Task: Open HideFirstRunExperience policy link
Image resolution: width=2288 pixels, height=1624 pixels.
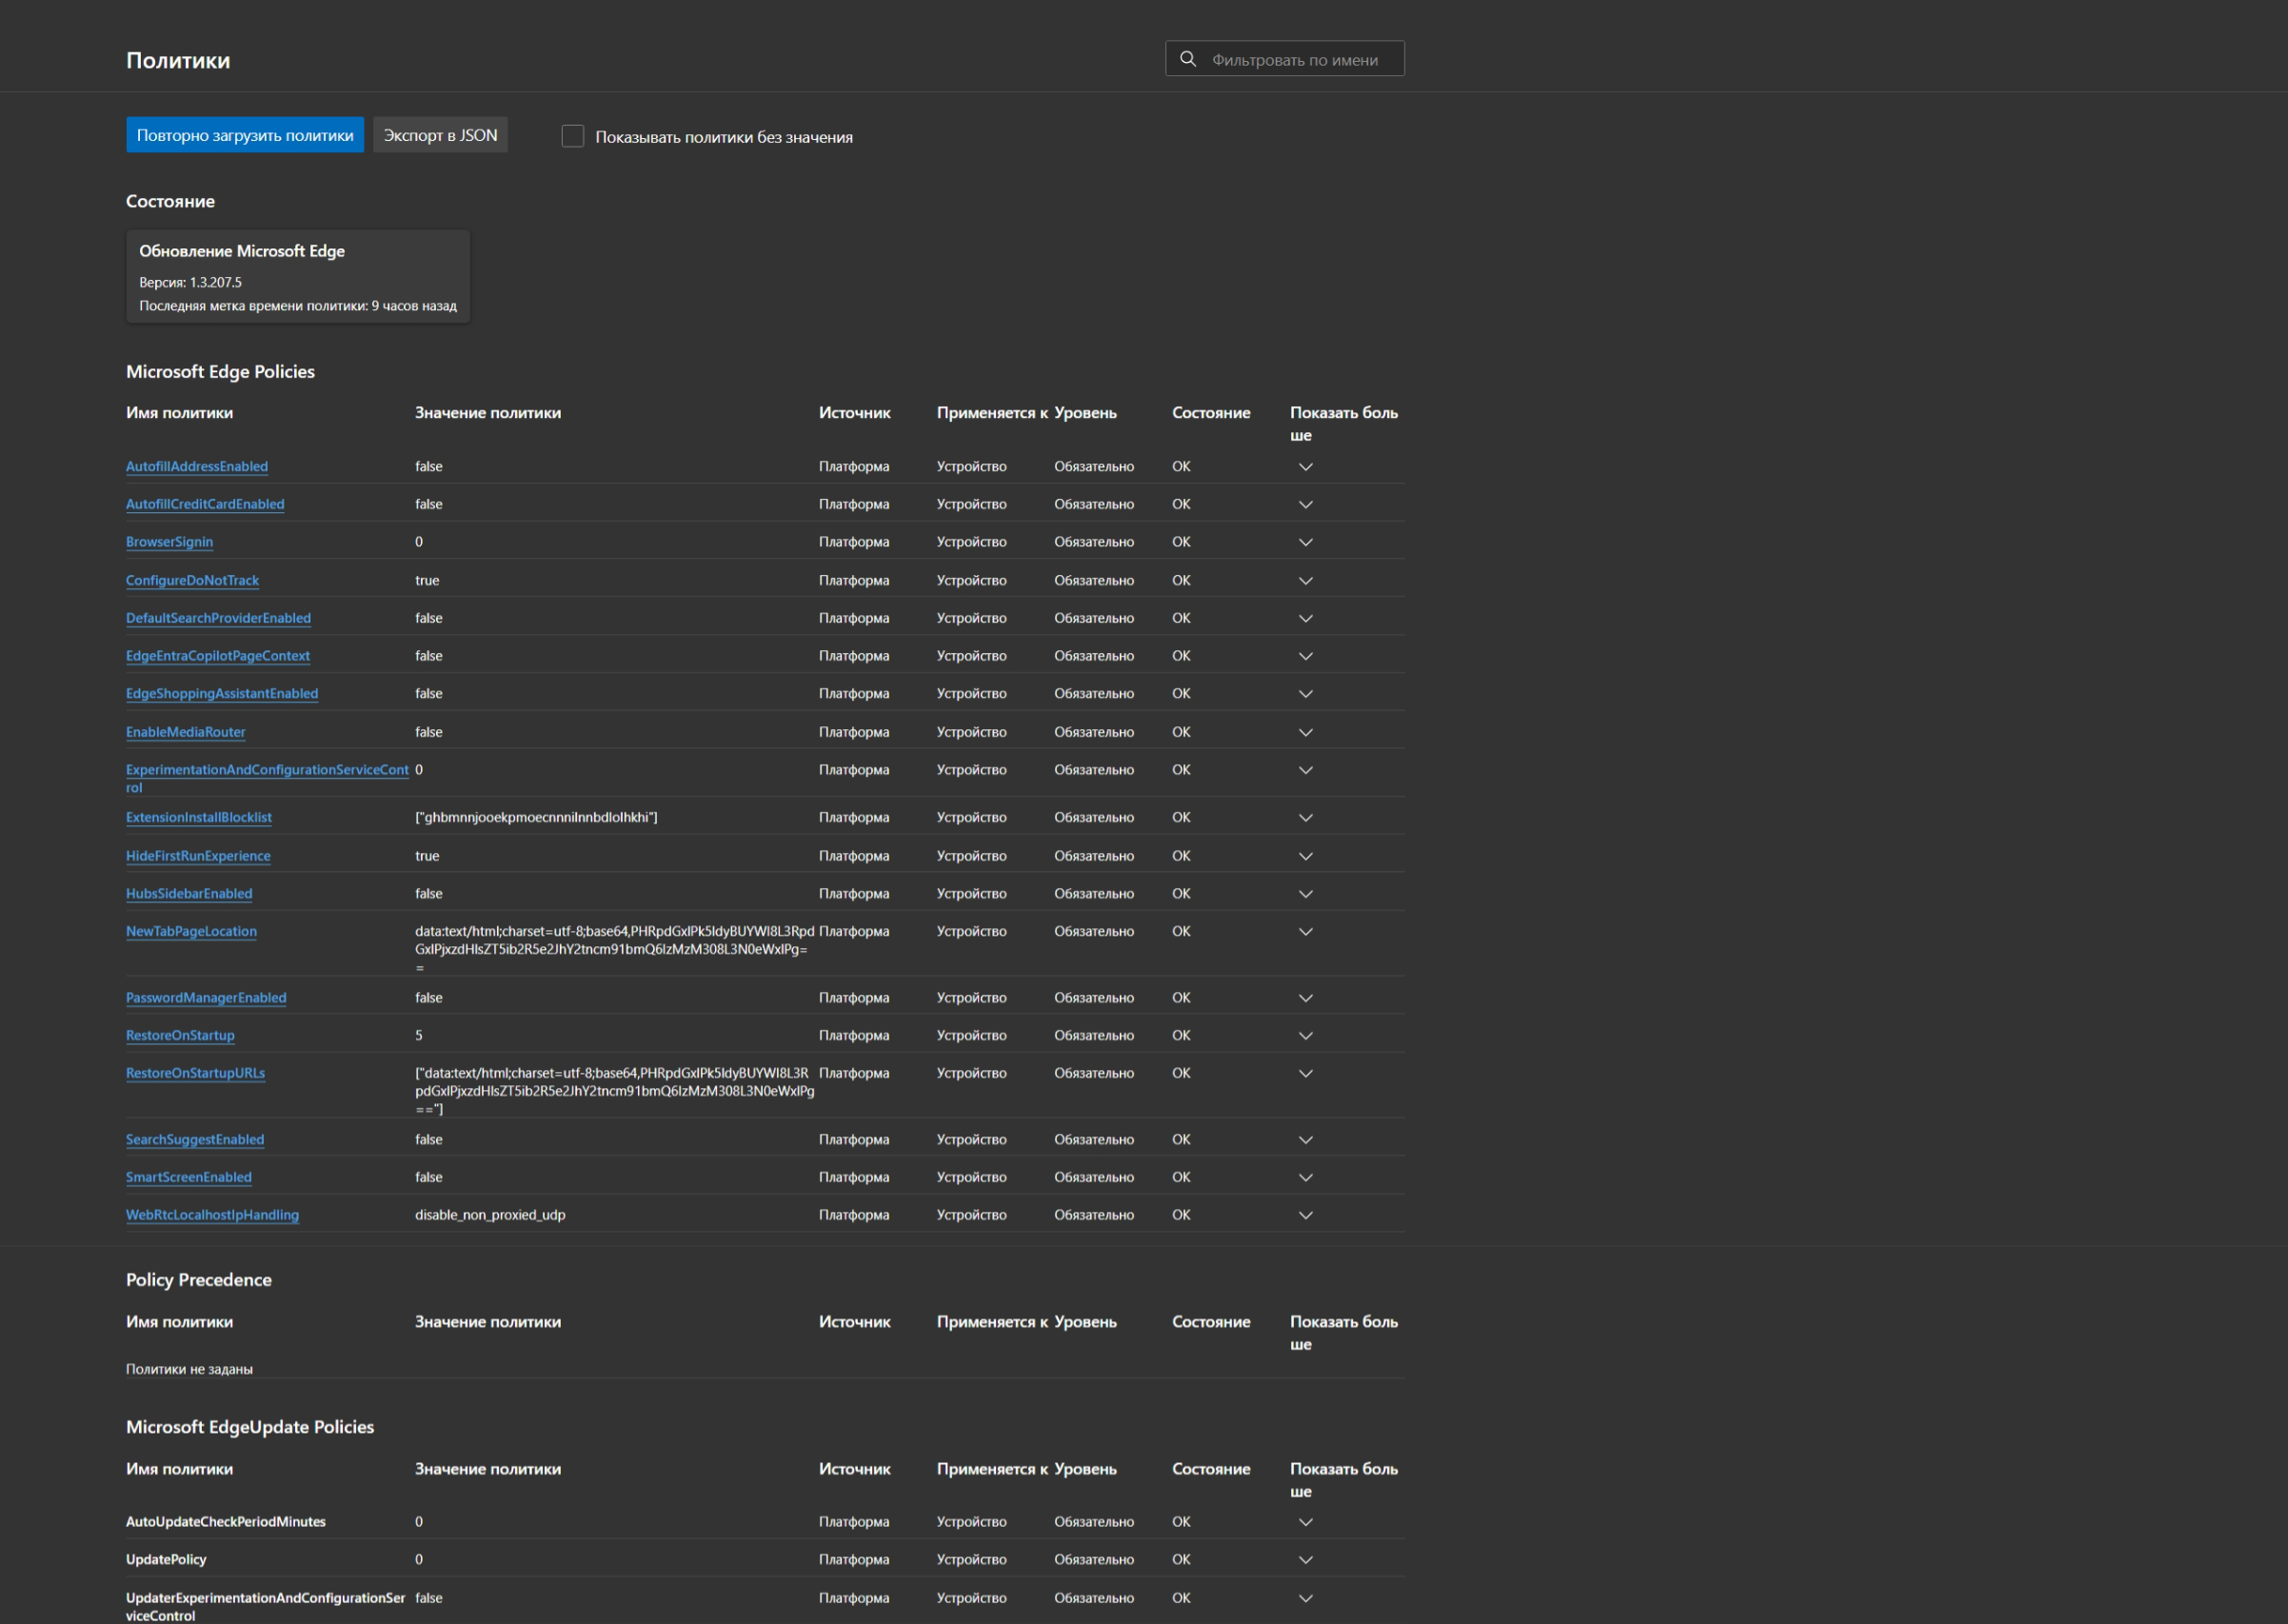Action: [x=197, y=856]
